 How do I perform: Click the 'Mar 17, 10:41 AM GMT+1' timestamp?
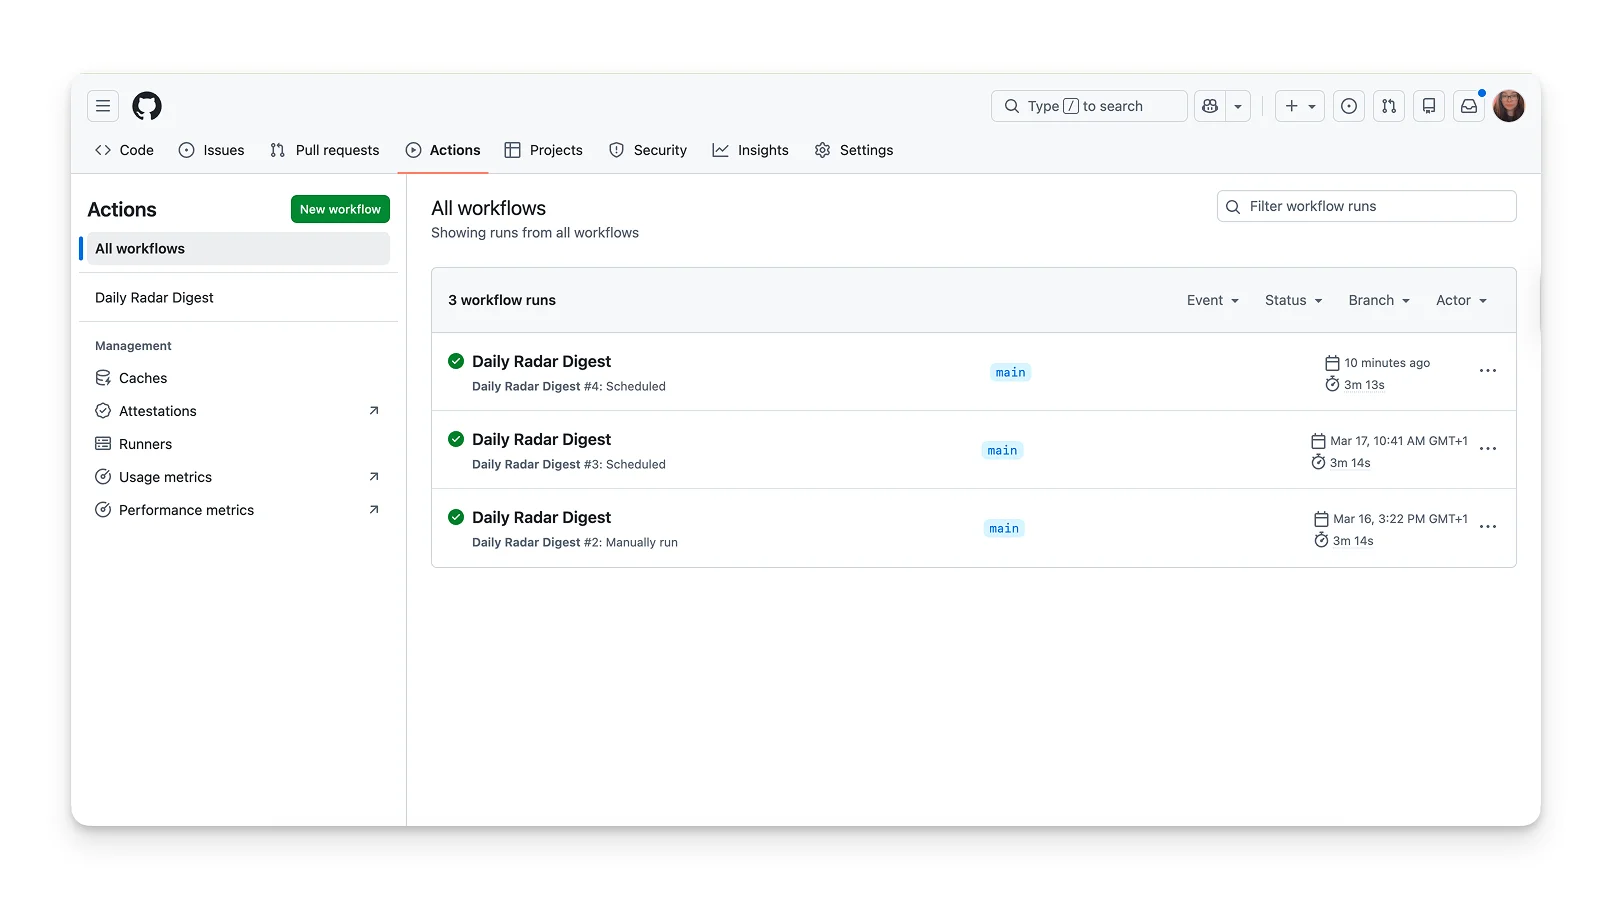tap(1399, 441)
